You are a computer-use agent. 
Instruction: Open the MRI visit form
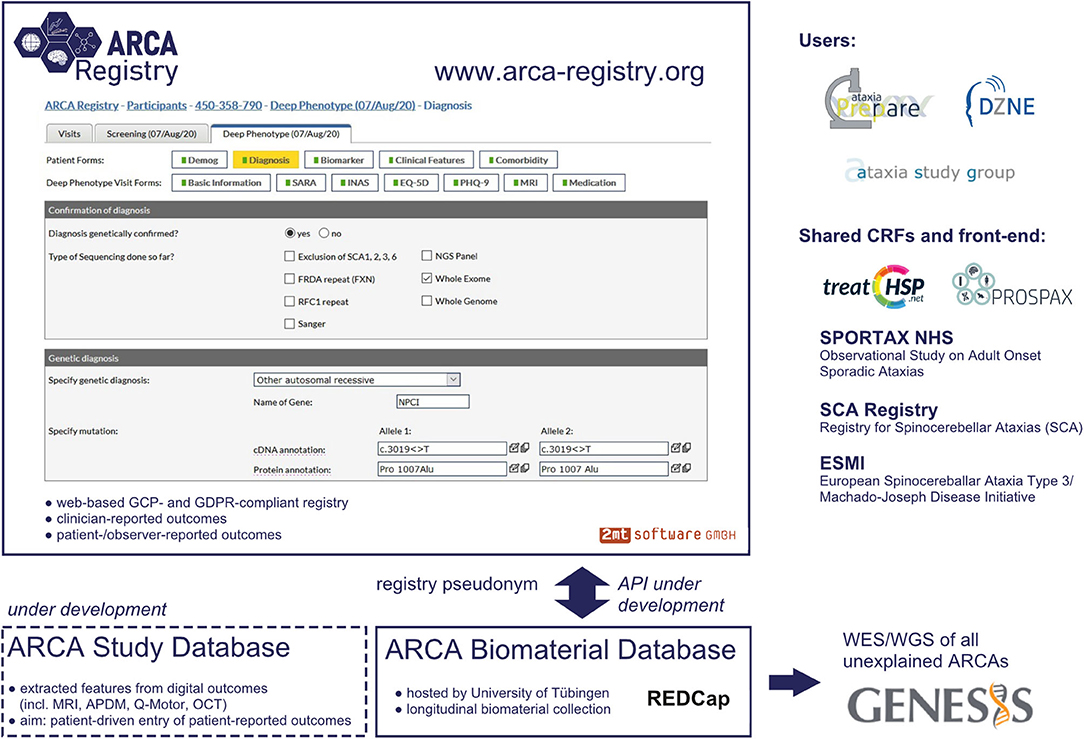click(x=525, y=183)
